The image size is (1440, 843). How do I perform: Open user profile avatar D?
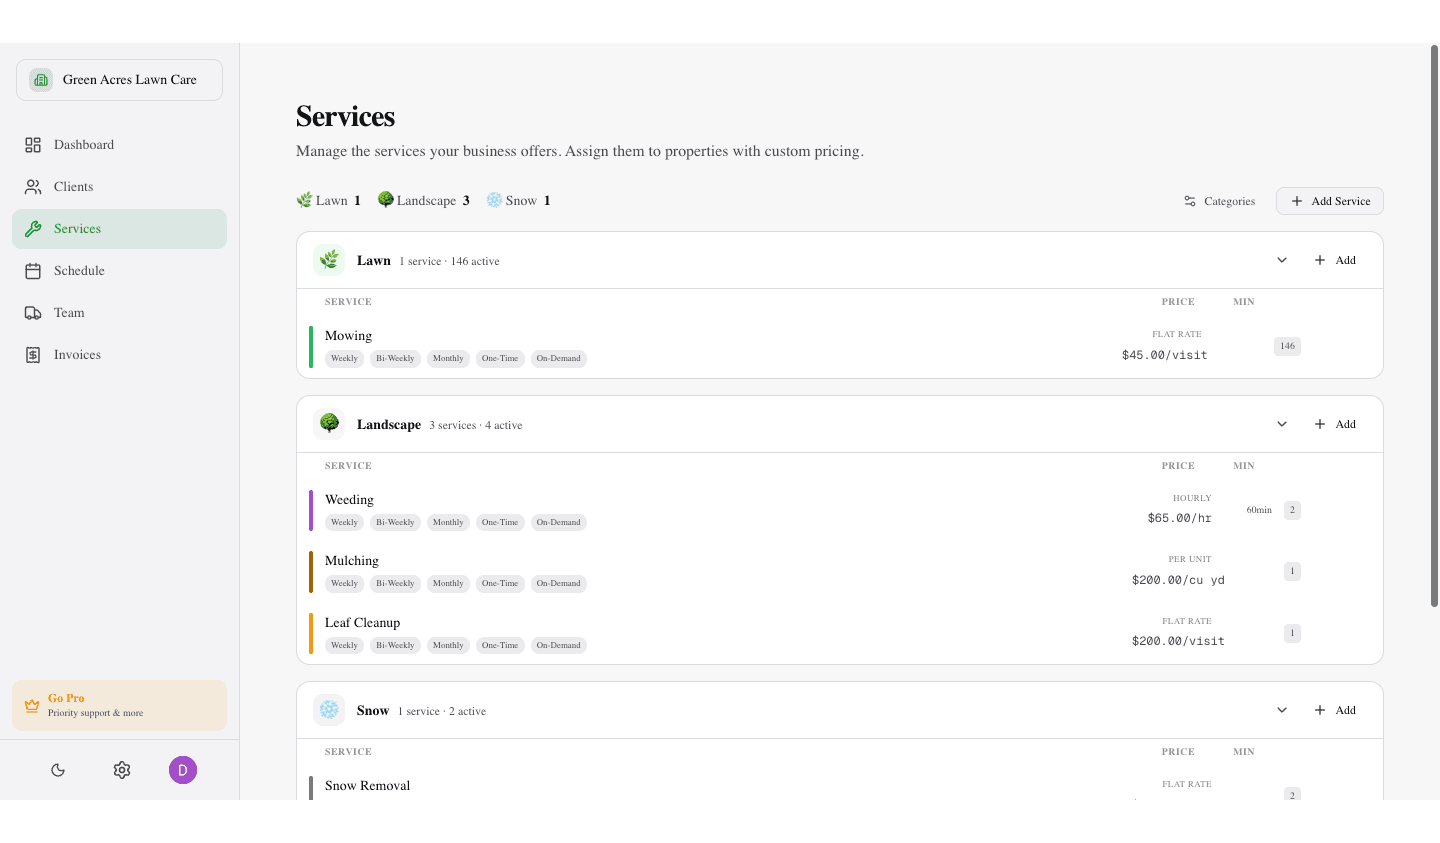point(183,770)
